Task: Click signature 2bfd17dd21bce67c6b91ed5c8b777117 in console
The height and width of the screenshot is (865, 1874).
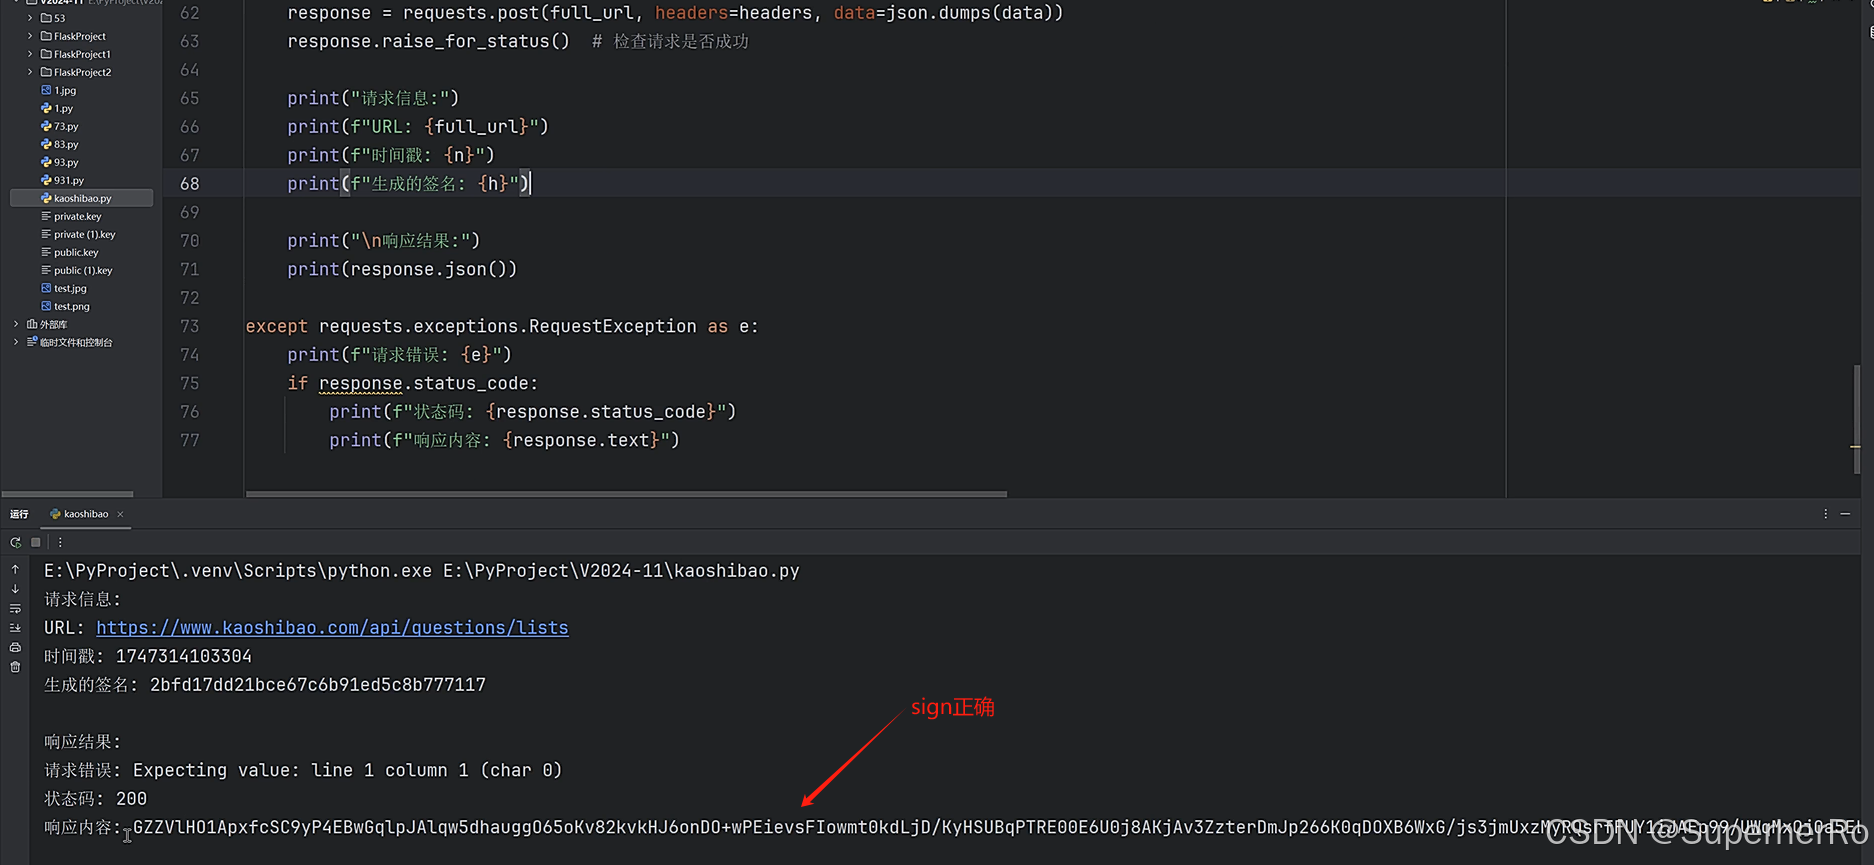Action: click(318, 685)
